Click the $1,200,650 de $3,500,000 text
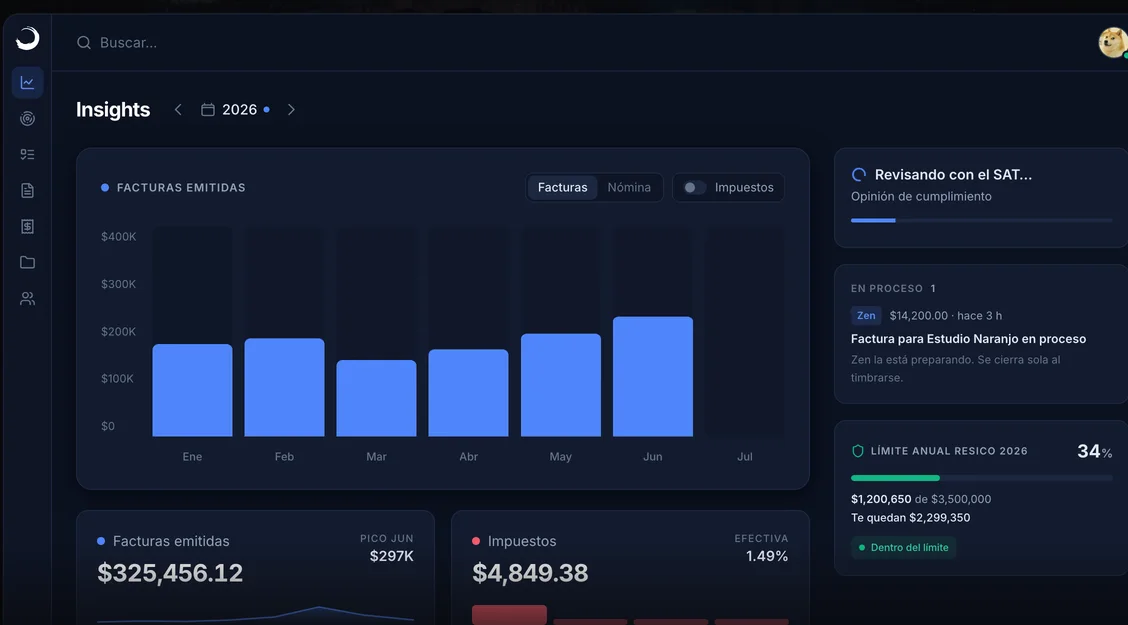Screen dimensions: 1128x625 pyautogui.click(x=921, y=499)
